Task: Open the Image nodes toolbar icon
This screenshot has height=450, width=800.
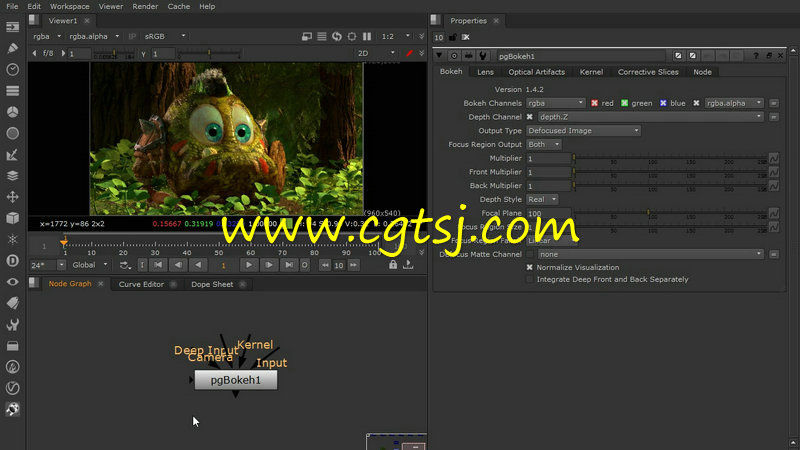Action: 12,27
